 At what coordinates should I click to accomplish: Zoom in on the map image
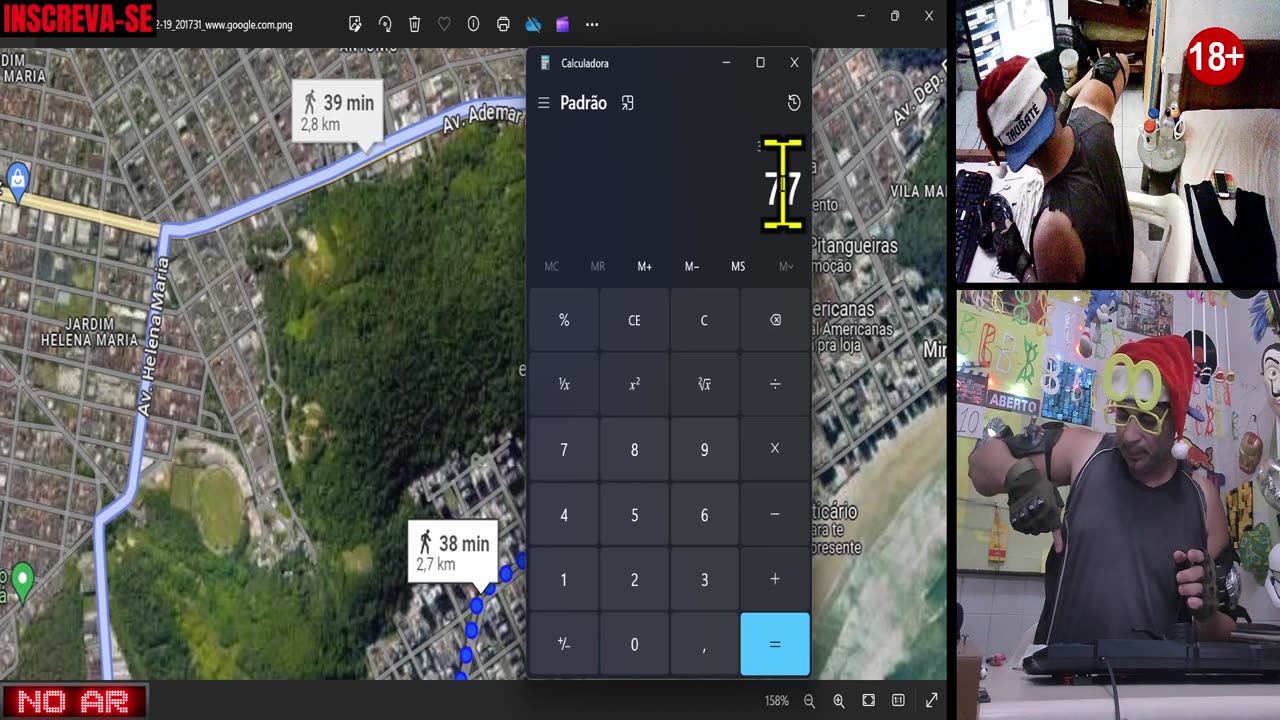click(839, 701)
